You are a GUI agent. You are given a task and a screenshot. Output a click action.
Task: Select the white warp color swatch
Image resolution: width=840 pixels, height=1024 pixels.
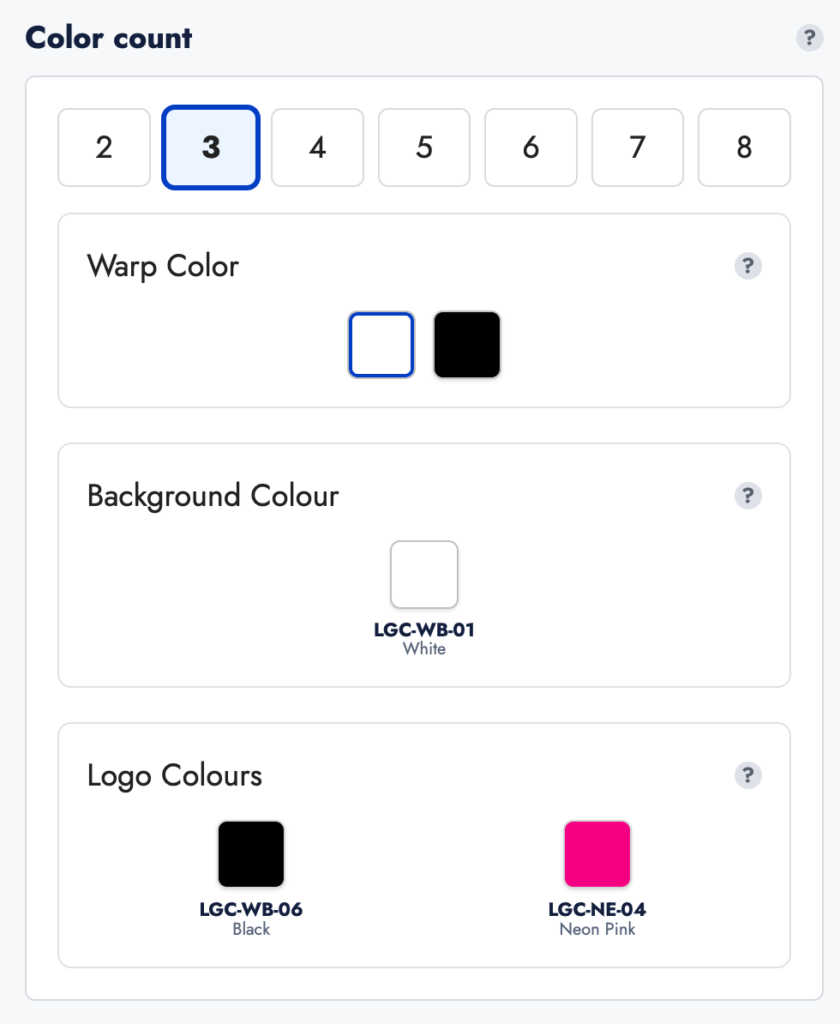click(x=381, y=345)
